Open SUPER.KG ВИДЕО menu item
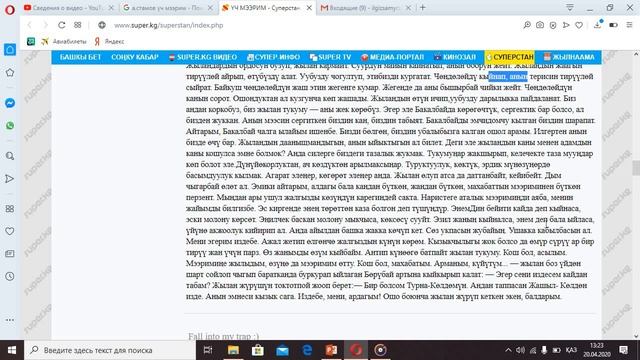The width and height of the screenshot is (640, 360). (x=203, y=57)
